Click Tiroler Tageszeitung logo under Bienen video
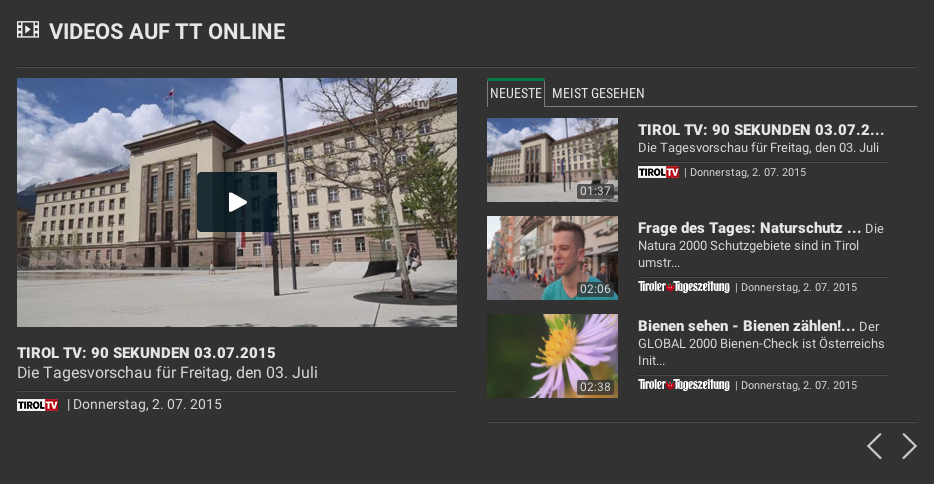Screen dimensions: 934x484 point(684,385)
